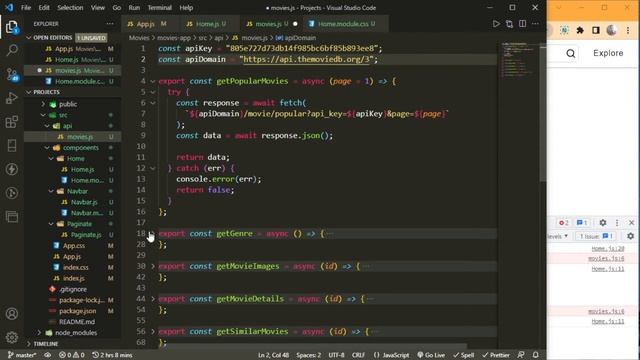Expand the folded getMovieDetails function
Viewport: 640px width, 360px height.
[153, 299]
